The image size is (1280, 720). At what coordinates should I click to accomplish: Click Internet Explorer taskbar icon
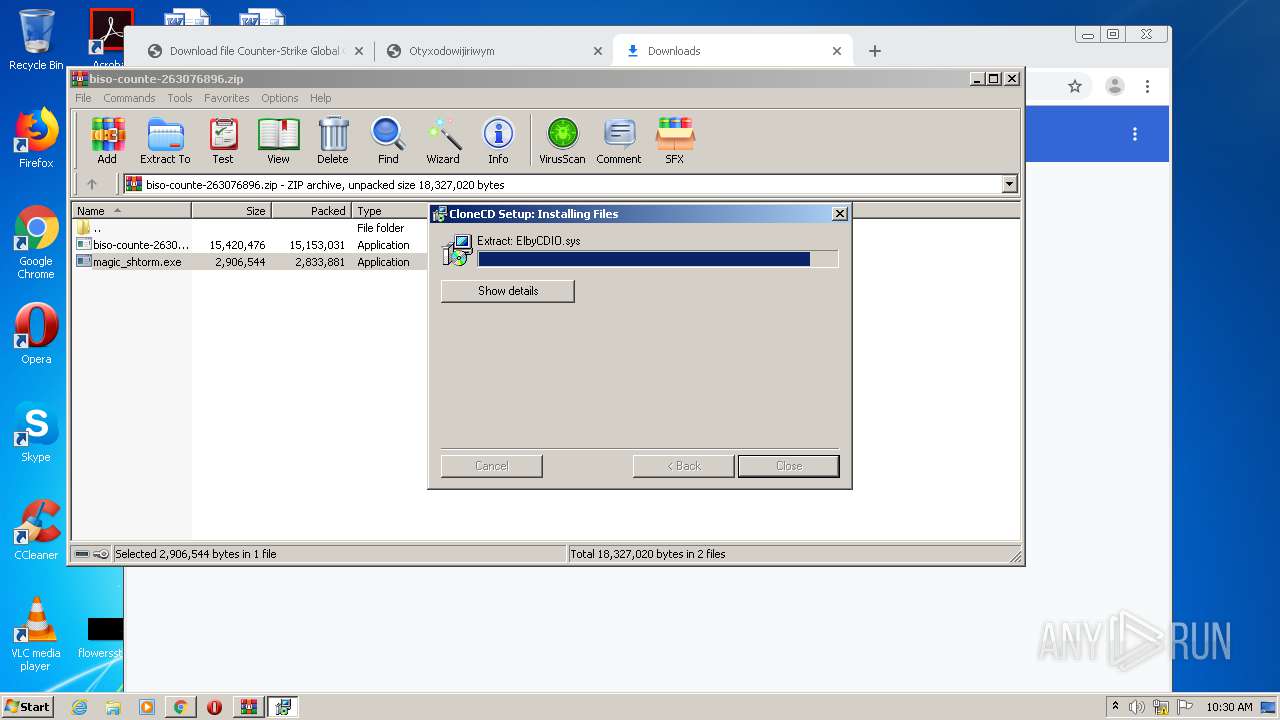[x=79, y=707]
